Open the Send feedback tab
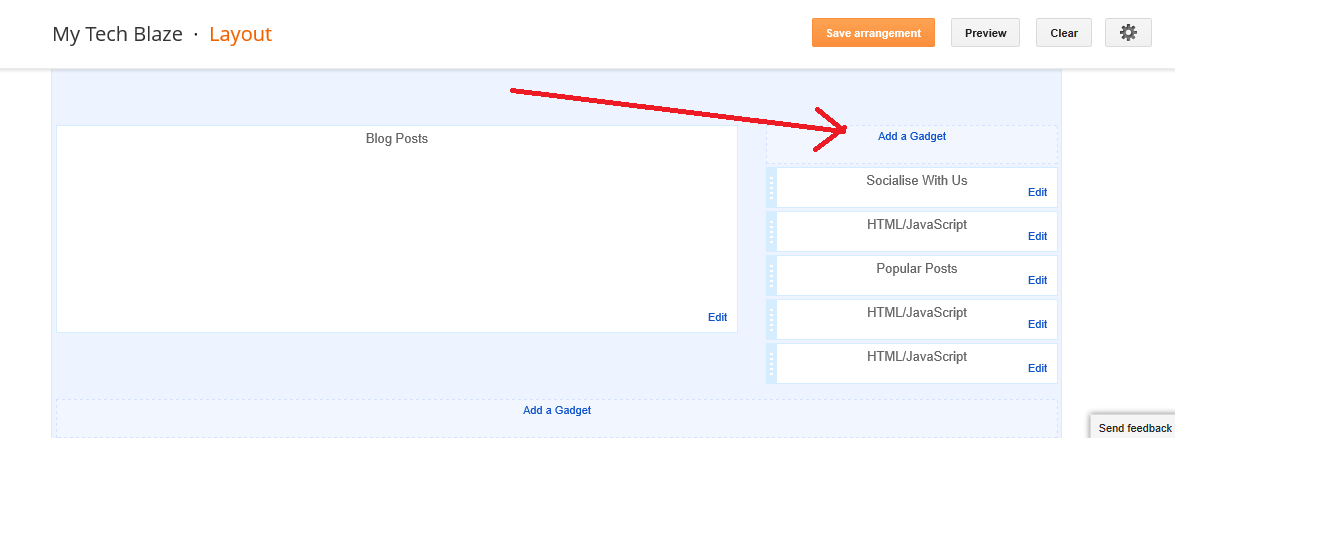 coord(1134,428)
